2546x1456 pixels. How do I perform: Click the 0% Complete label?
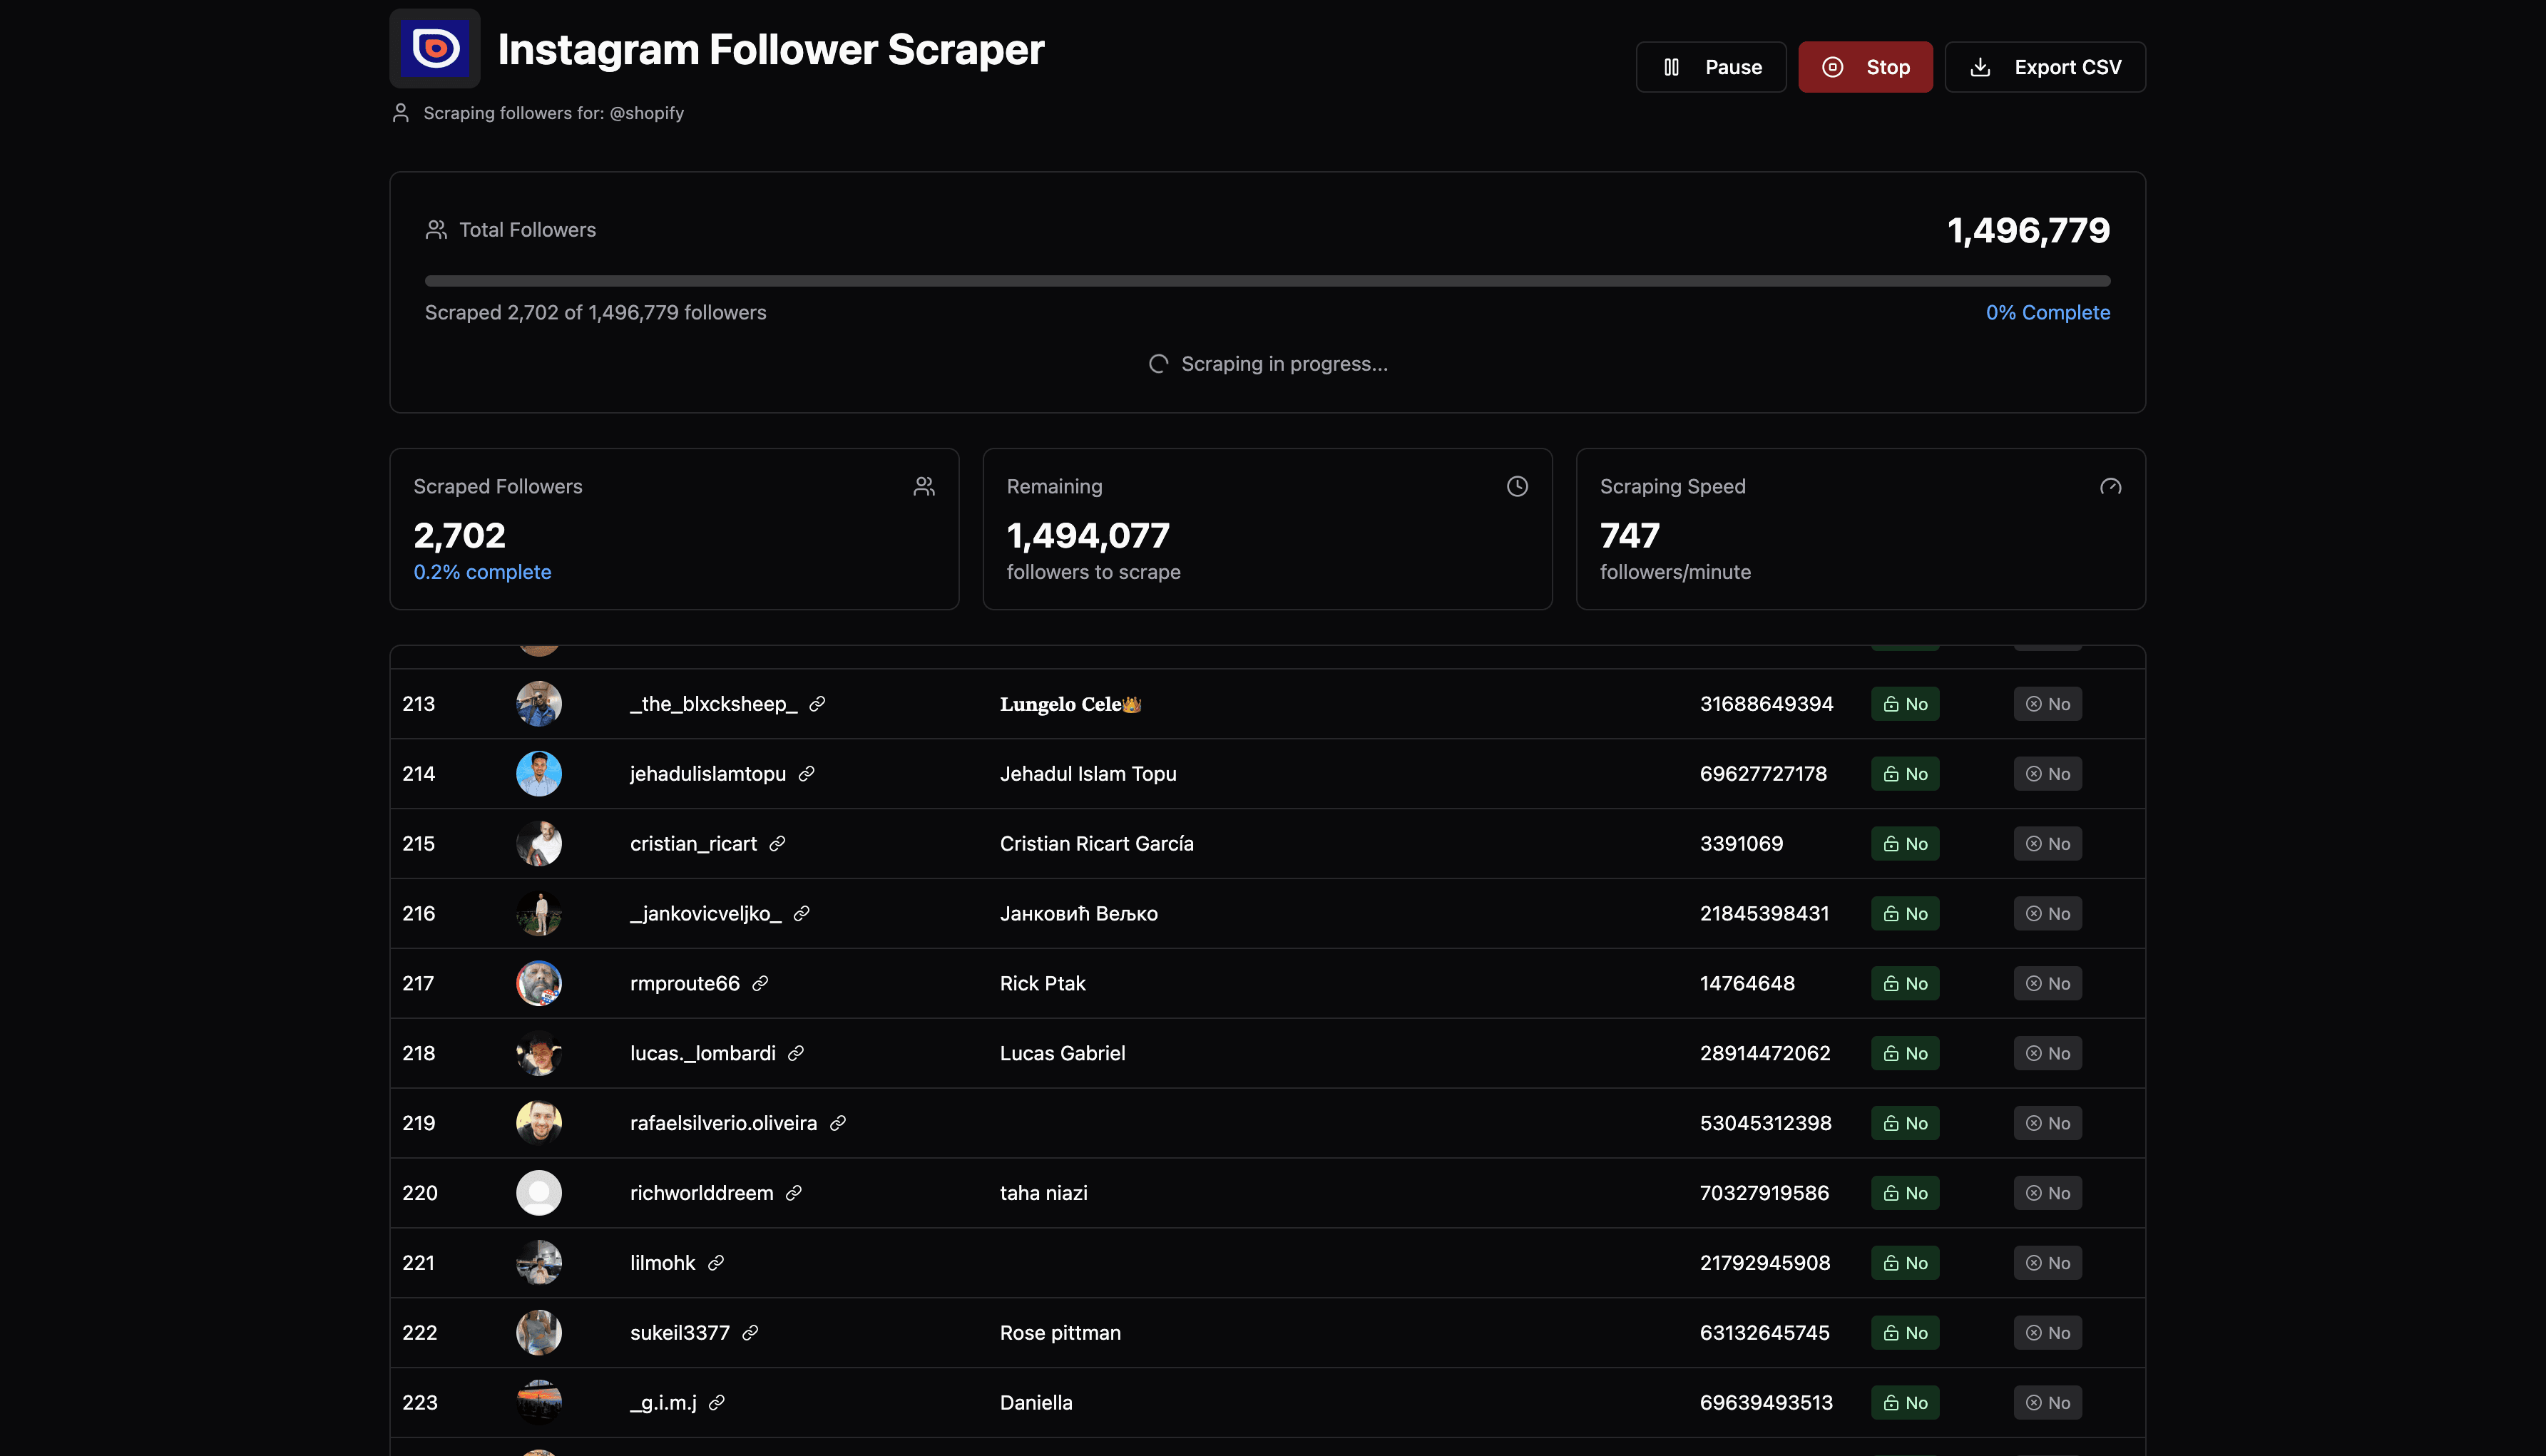(2048, 313)
